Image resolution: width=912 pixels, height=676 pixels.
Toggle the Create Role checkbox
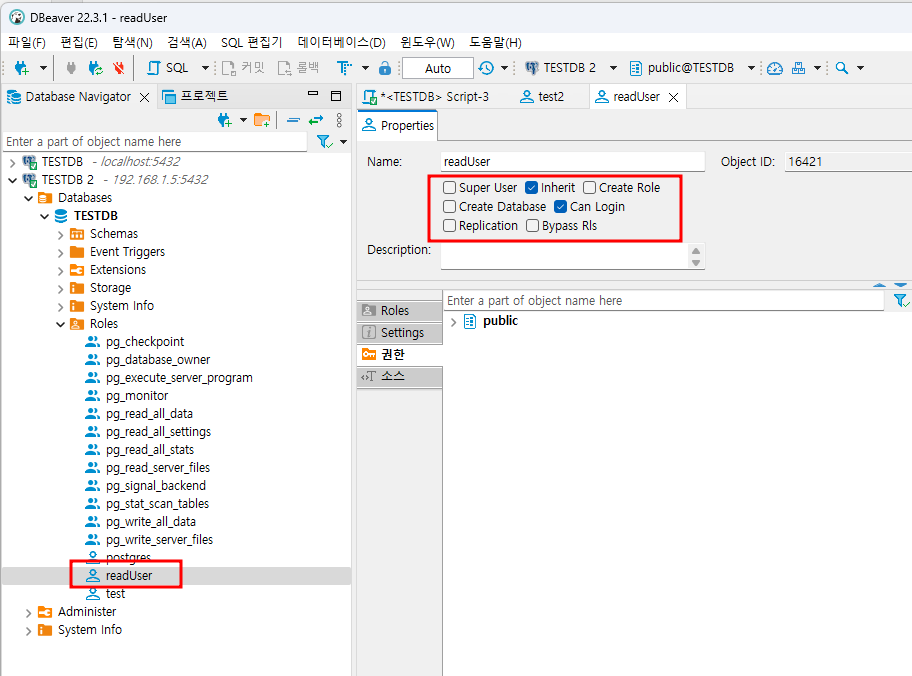tap(589, 187)
